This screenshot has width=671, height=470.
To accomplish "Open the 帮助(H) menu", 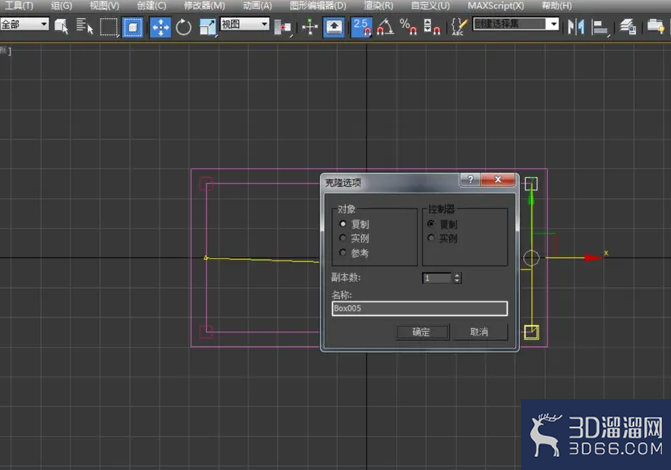I will pos(557,6).
